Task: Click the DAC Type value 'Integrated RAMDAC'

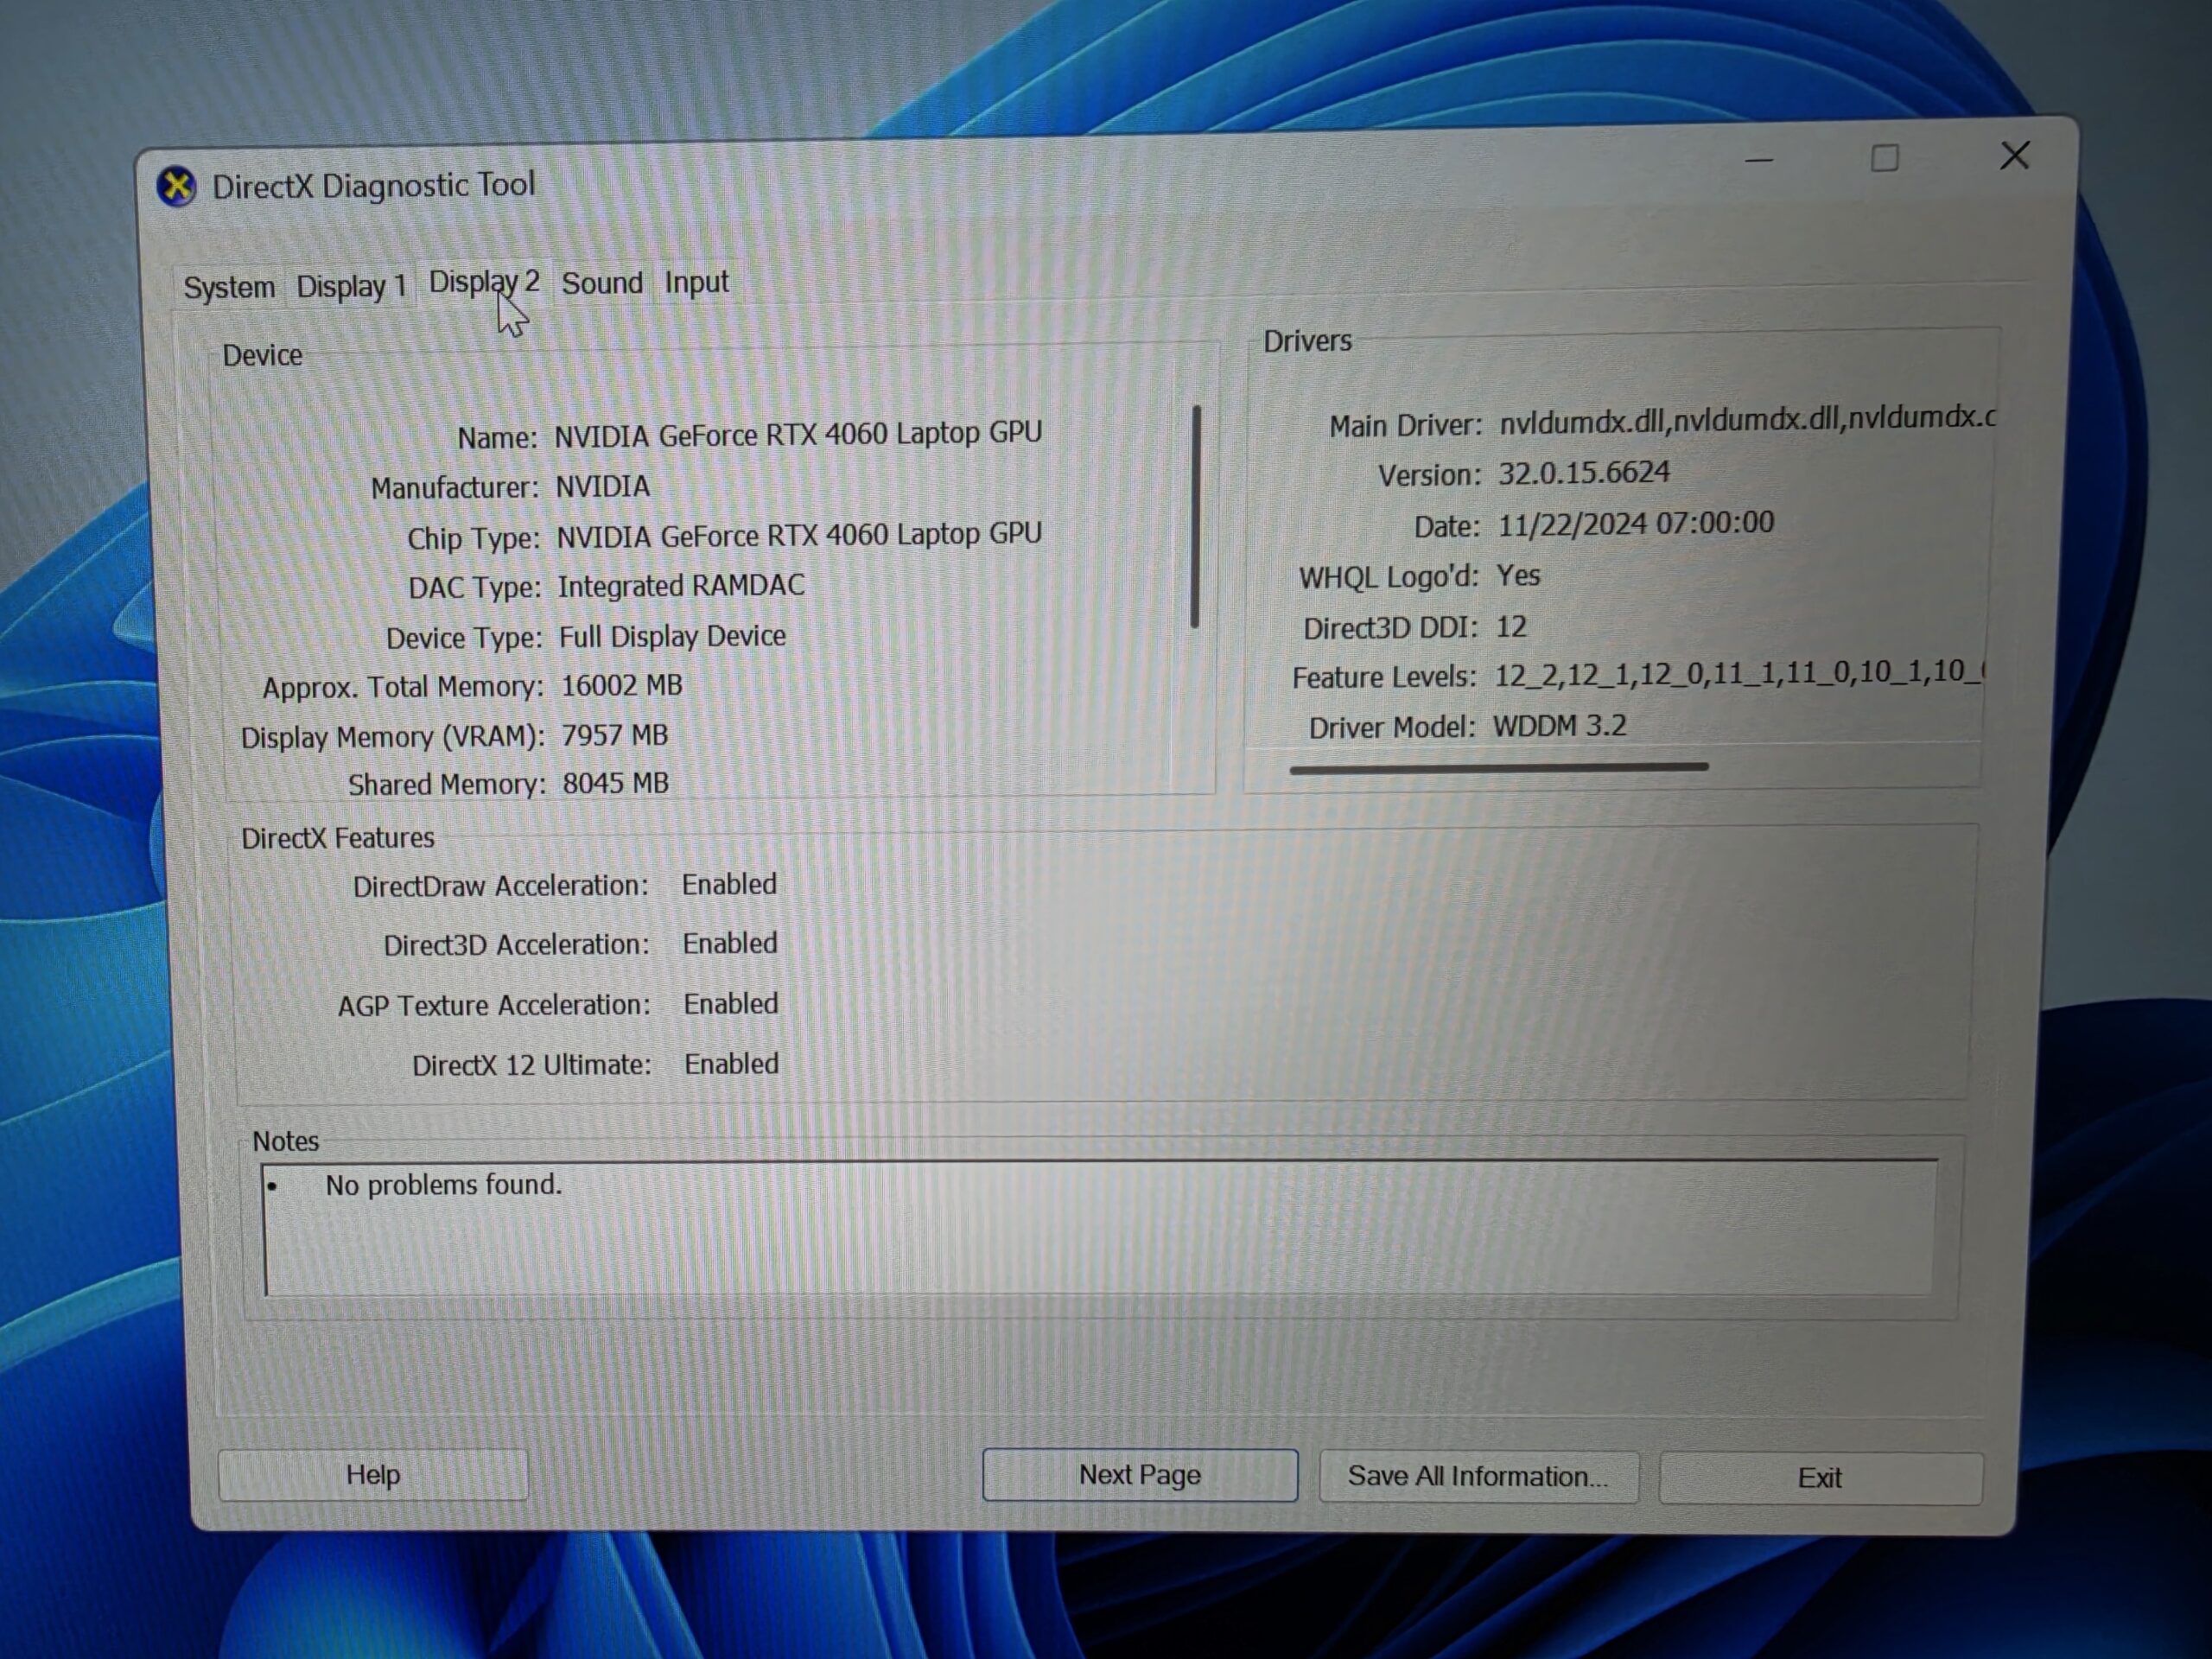Action: point(681,586)
